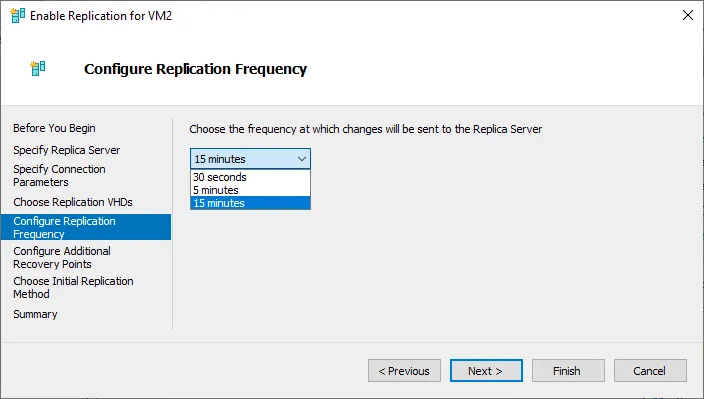Screen dimensions: 704x399
Task: Click the large wizard icon beside the heading
Action: point(38,69)
